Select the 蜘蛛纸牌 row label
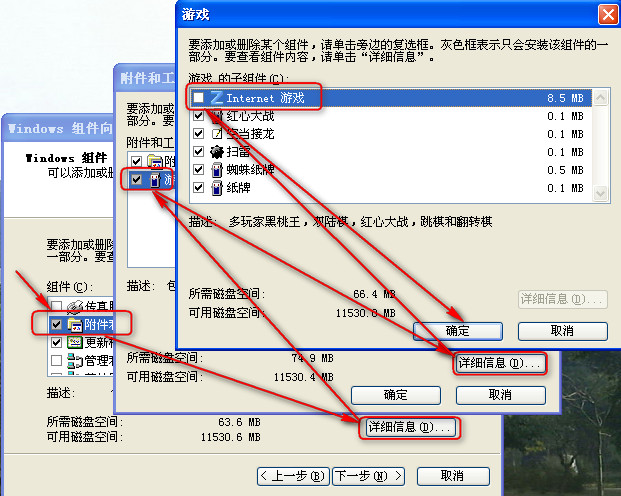Screen dimensions: 621x496 click(x=250, y=170)
